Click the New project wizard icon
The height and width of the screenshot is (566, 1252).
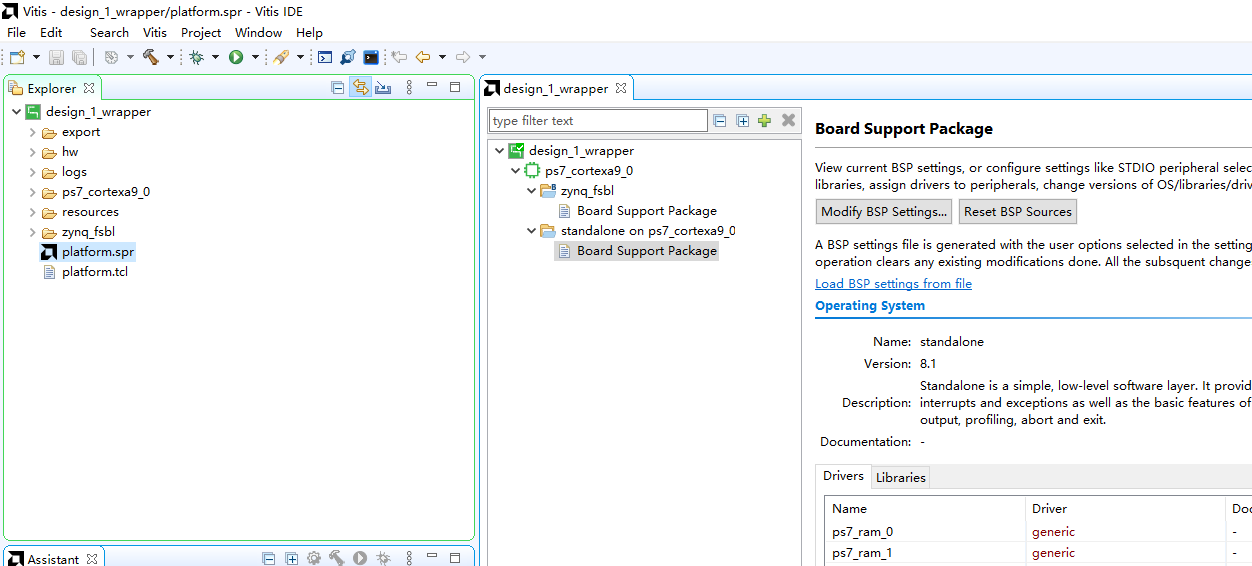point(17,57)
